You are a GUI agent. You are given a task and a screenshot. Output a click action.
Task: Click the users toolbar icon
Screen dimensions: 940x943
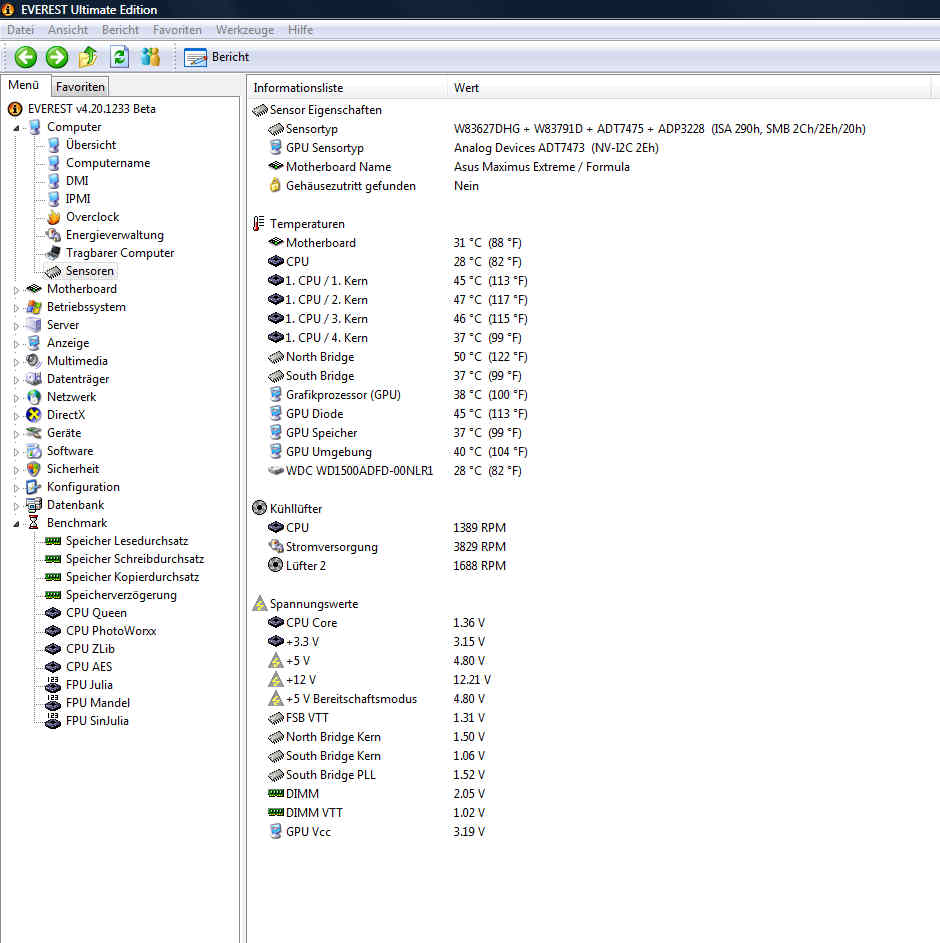point(150,57)
